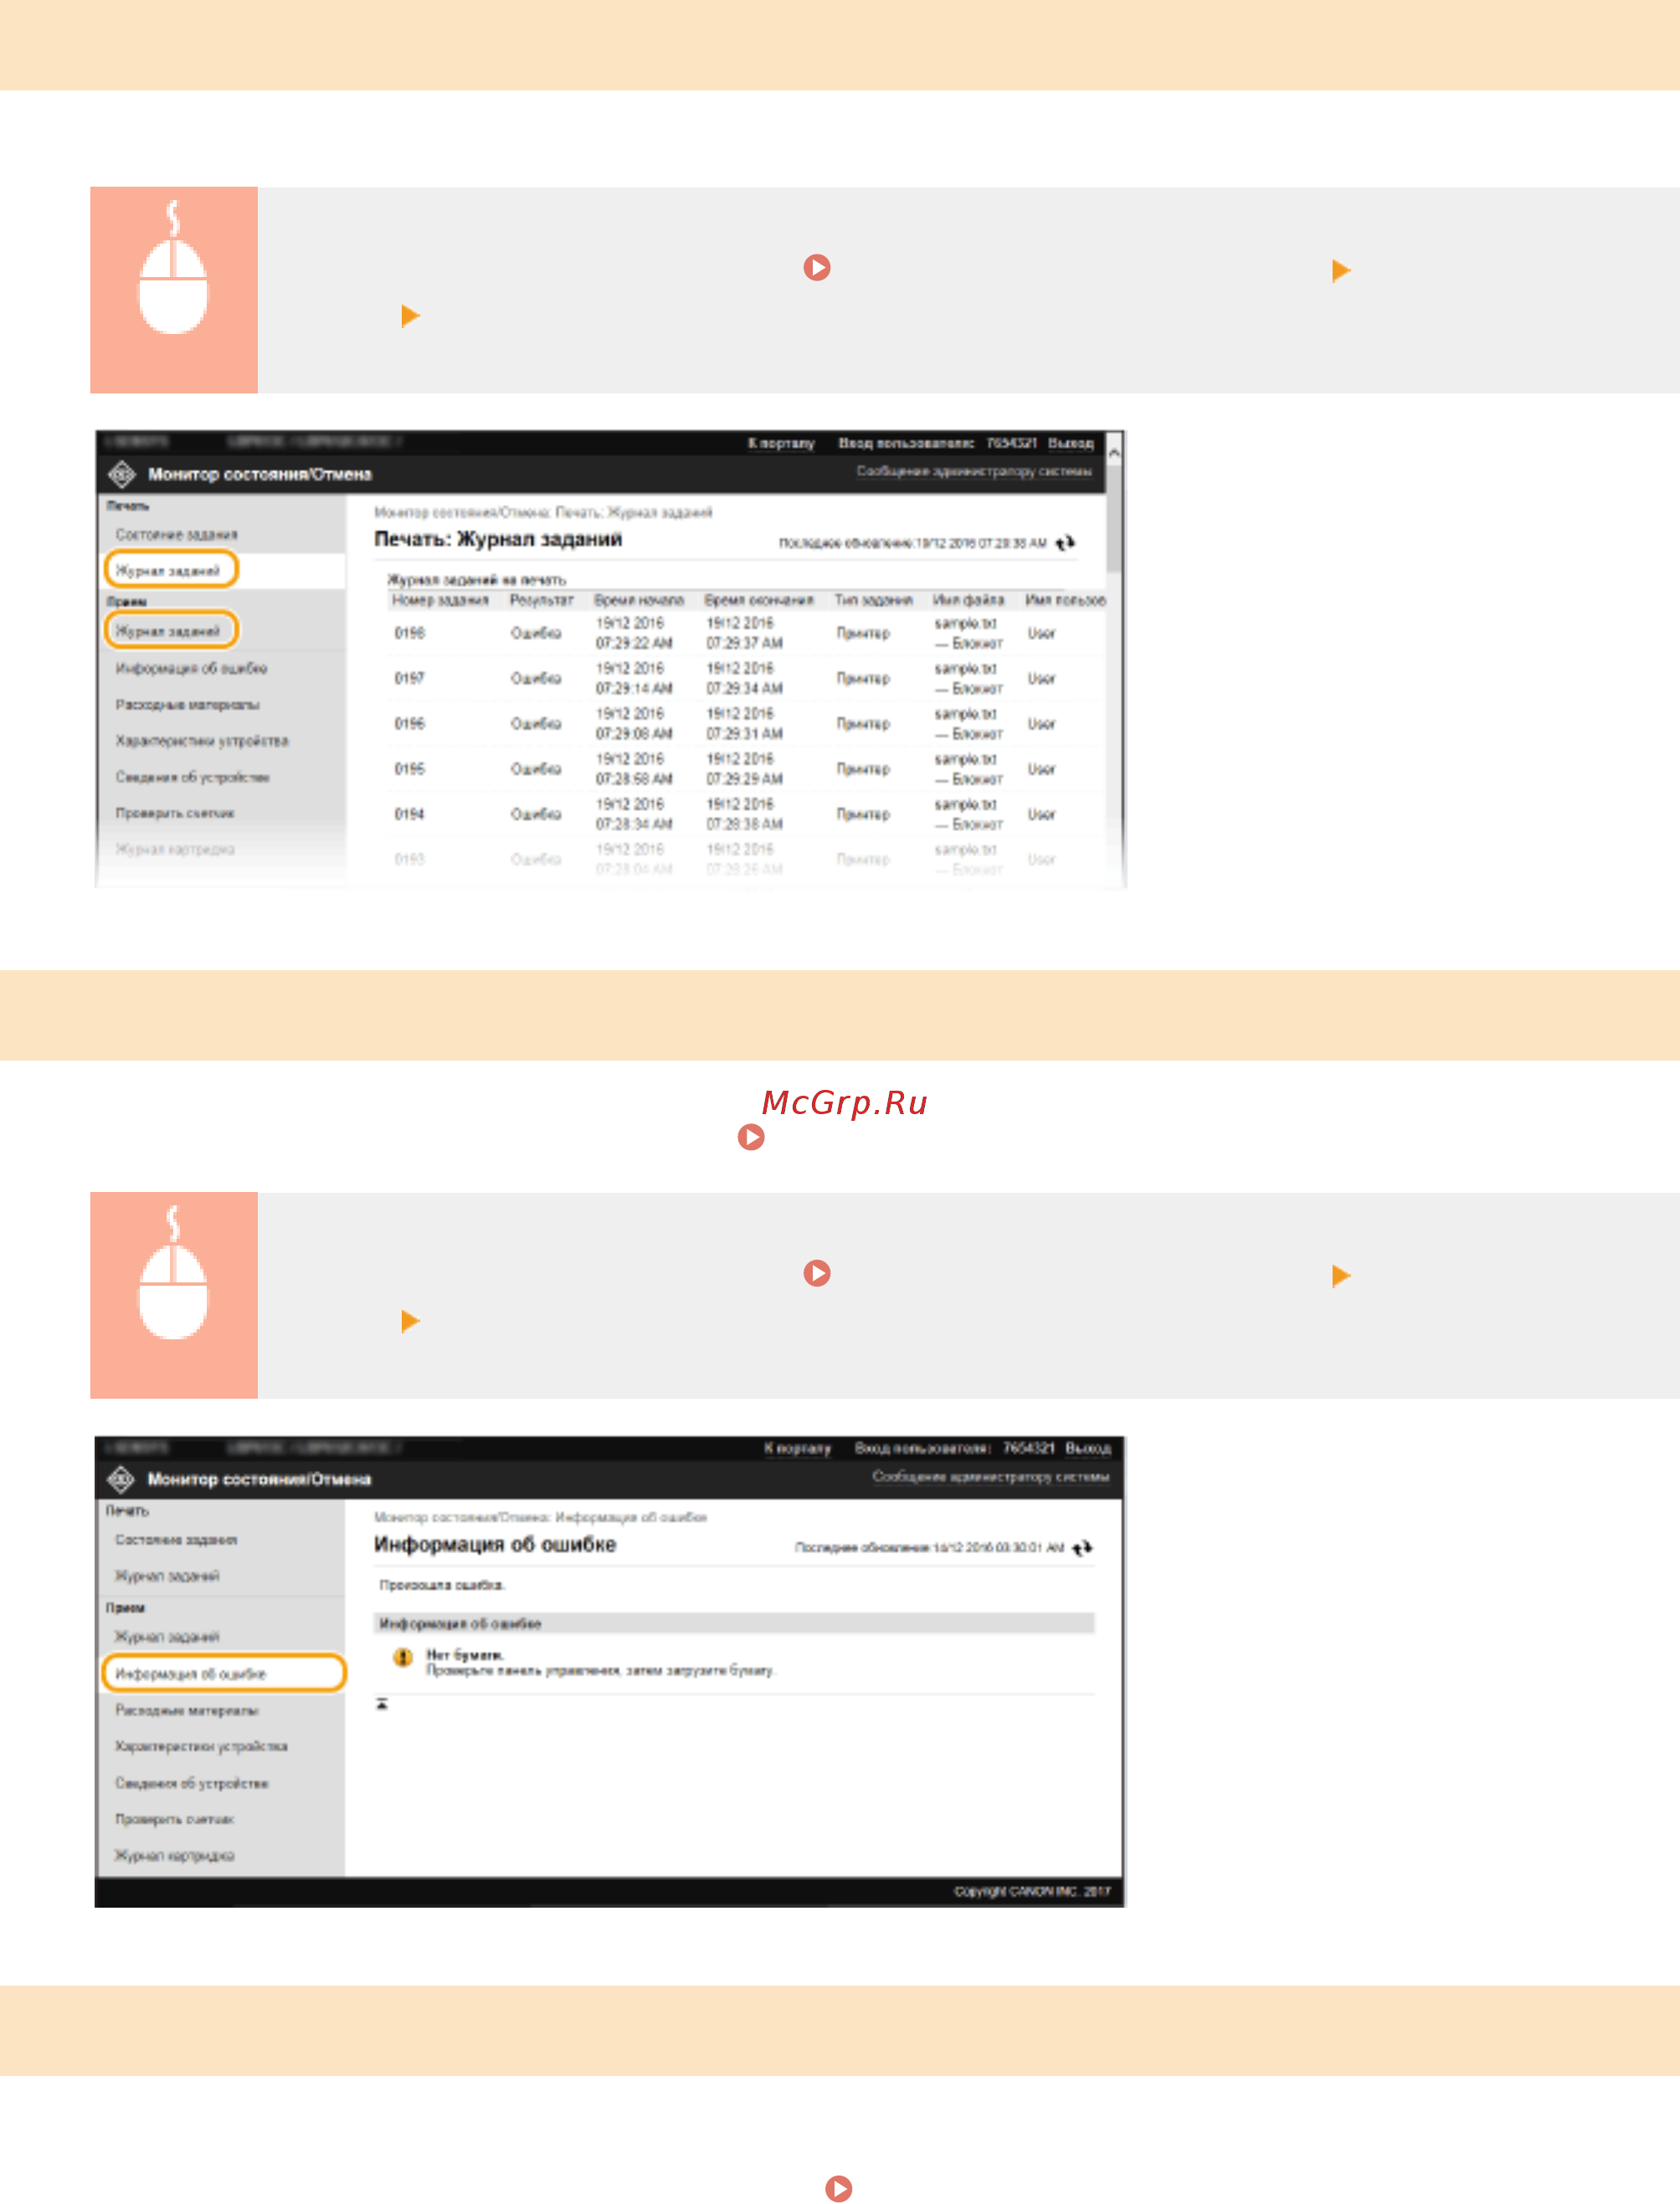Image resolution: width=1680 pixels, height=2204 pixels.
Task: Open 'Сведения об устройстве' in the job log page sidebar
Action: (x=192, y=777)
